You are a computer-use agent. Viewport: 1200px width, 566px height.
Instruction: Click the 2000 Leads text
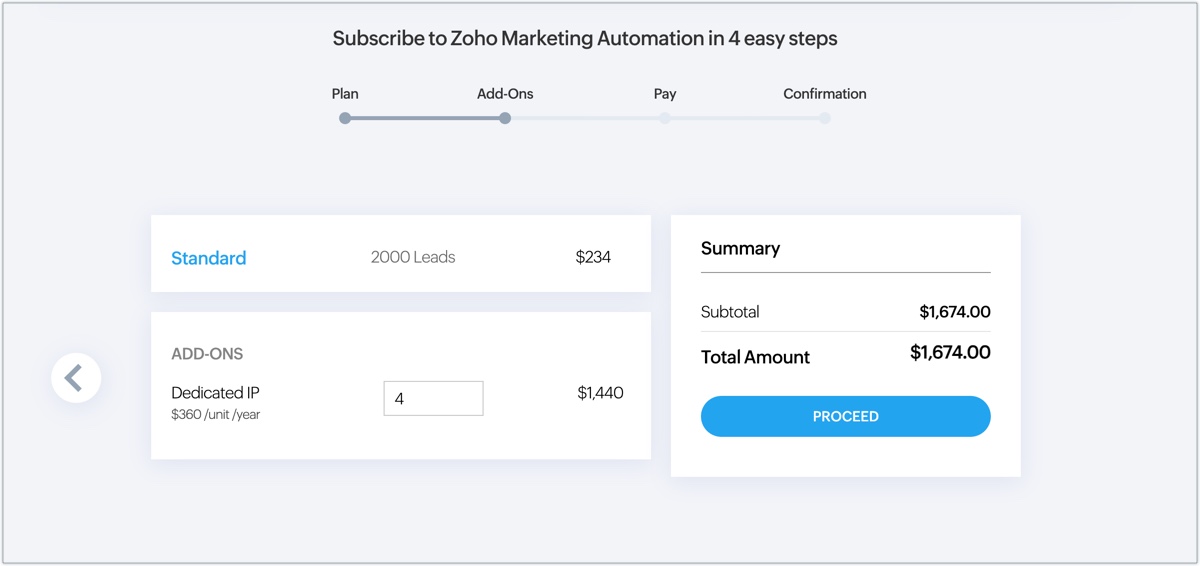tap(413, 257)
